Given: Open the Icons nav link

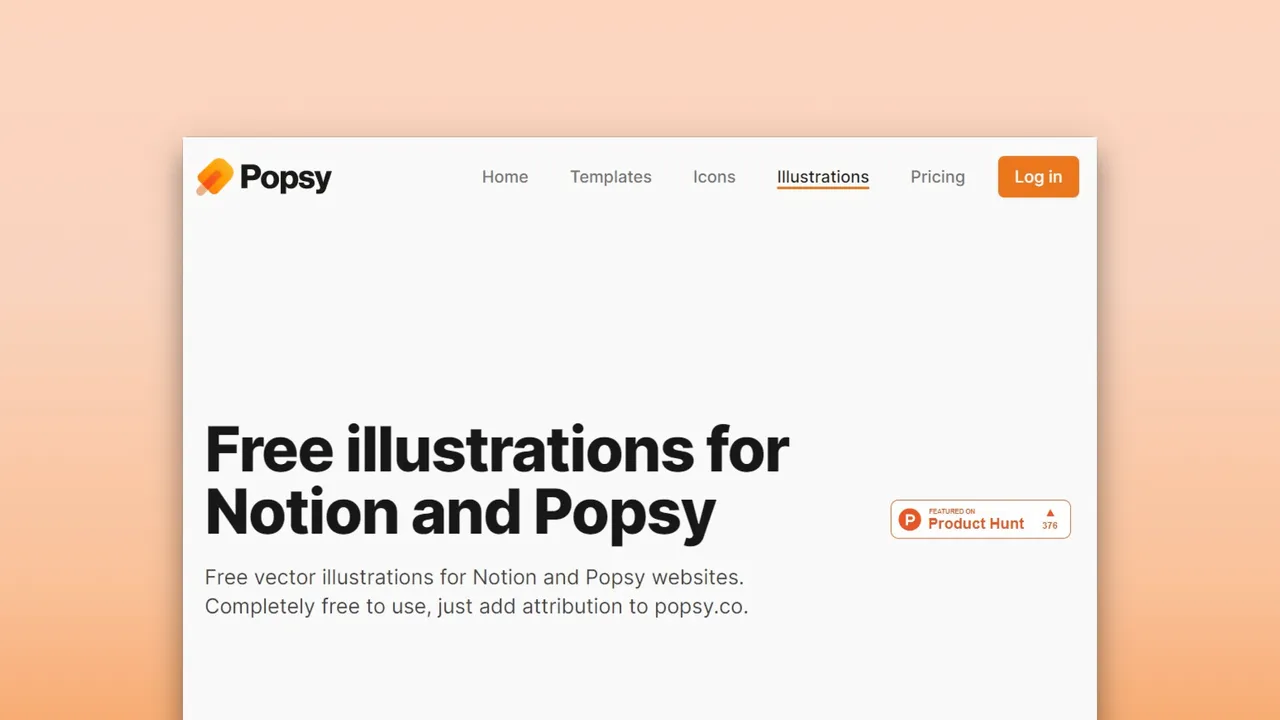Looking at the screenshot, I should click(714, 177).
